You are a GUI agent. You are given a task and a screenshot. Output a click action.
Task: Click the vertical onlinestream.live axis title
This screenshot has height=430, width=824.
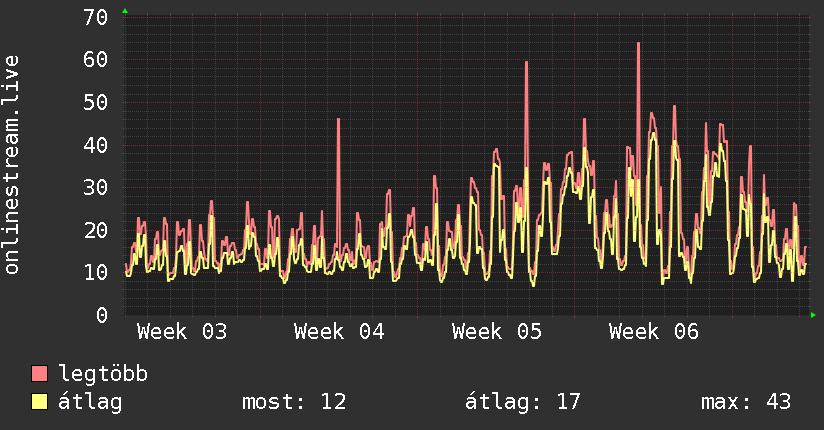pos(12,165)
